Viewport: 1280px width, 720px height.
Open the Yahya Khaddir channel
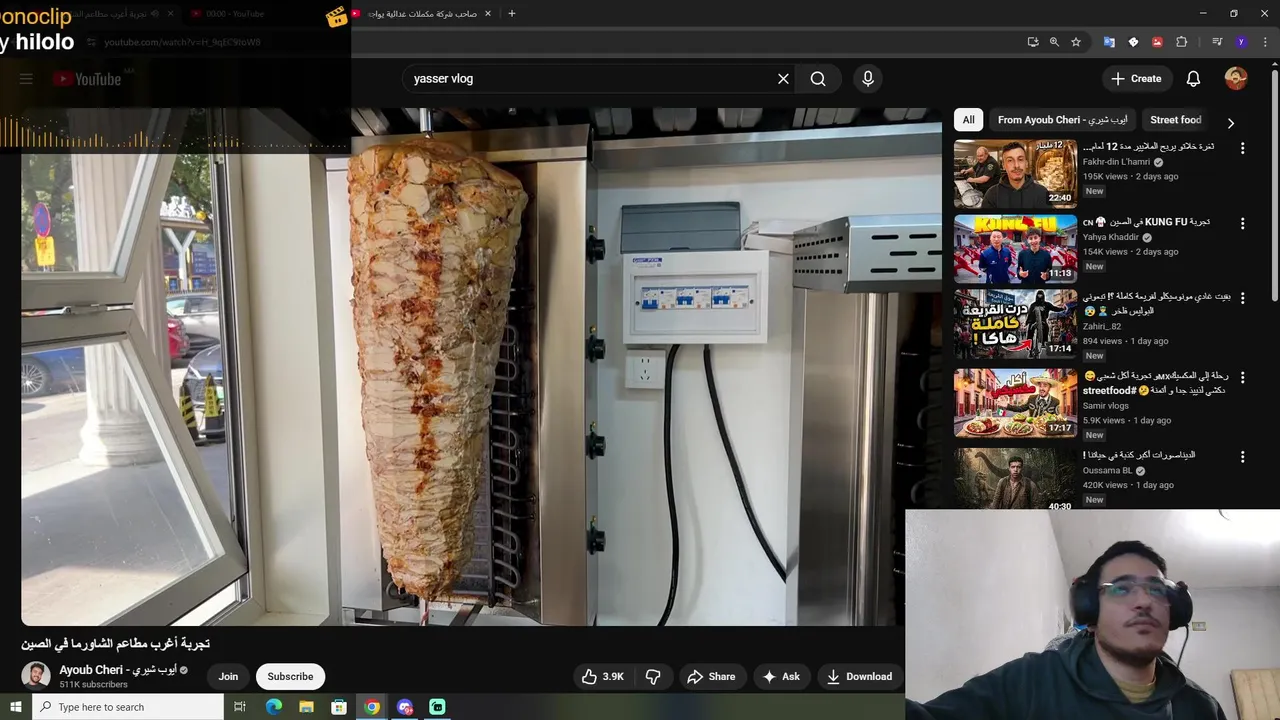[1111, 237]
